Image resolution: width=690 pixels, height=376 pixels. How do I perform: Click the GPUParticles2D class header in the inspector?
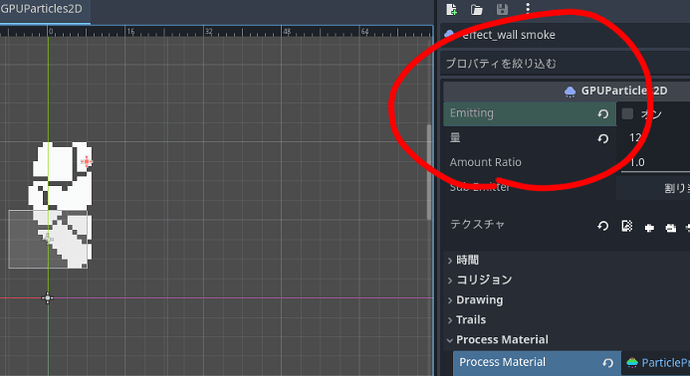[x=567, y=91]
